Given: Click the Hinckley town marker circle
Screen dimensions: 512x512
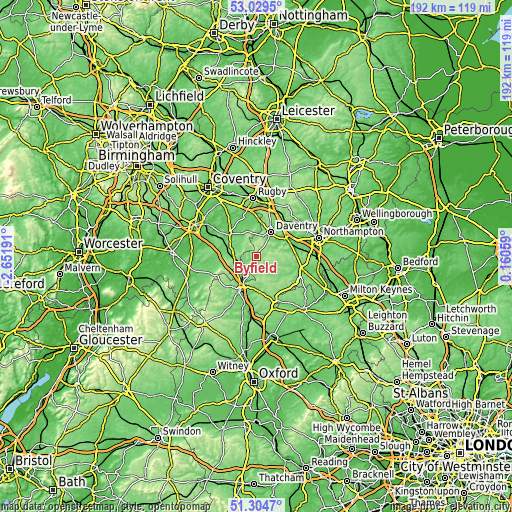Looking at the screenshot, I should click(233, 148).
